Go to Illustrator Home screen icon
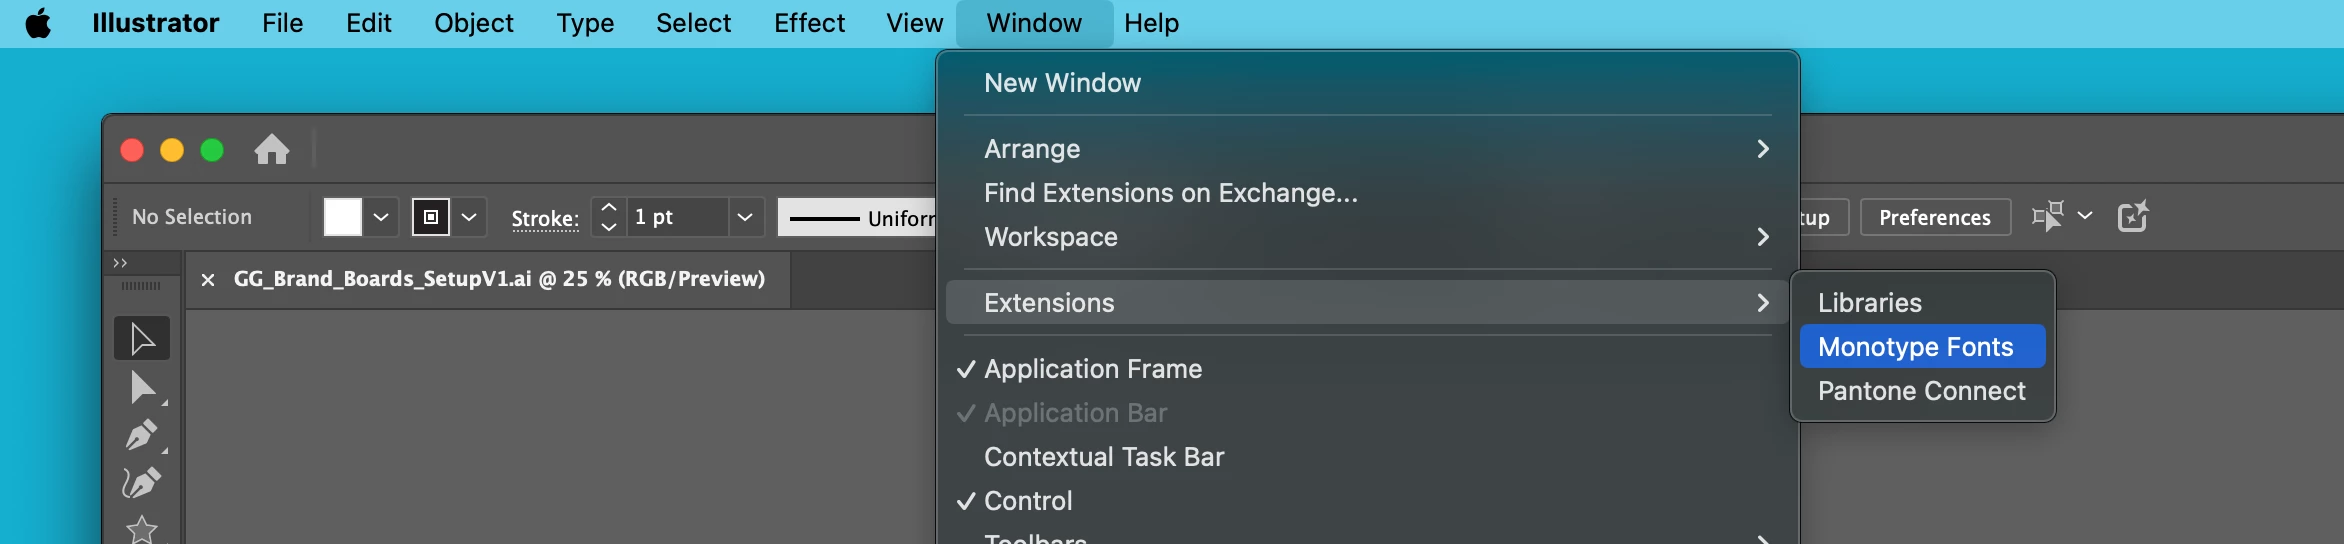The width and height of the screenshot is (2344, 544). [271, 150]
